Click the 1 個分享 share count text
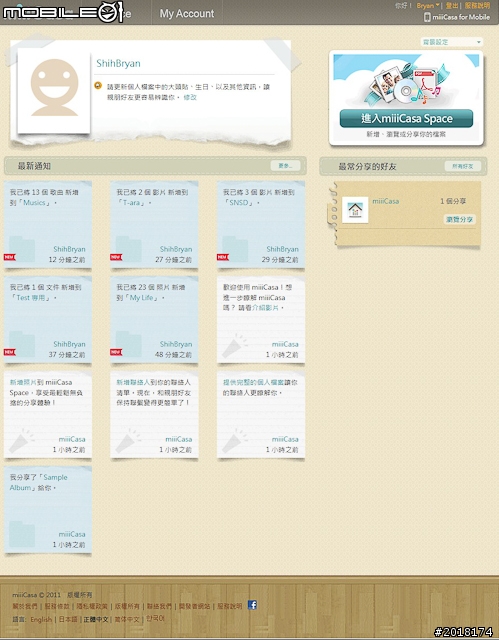The image size is (499, 640). coord(453,201)
